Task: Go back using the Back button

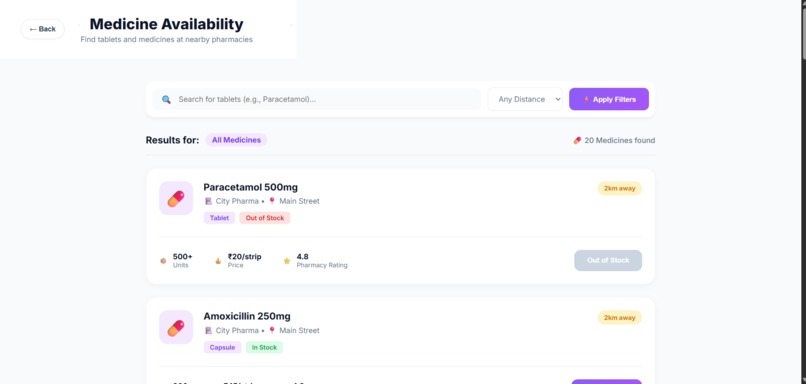Action: tap(43, 29)
